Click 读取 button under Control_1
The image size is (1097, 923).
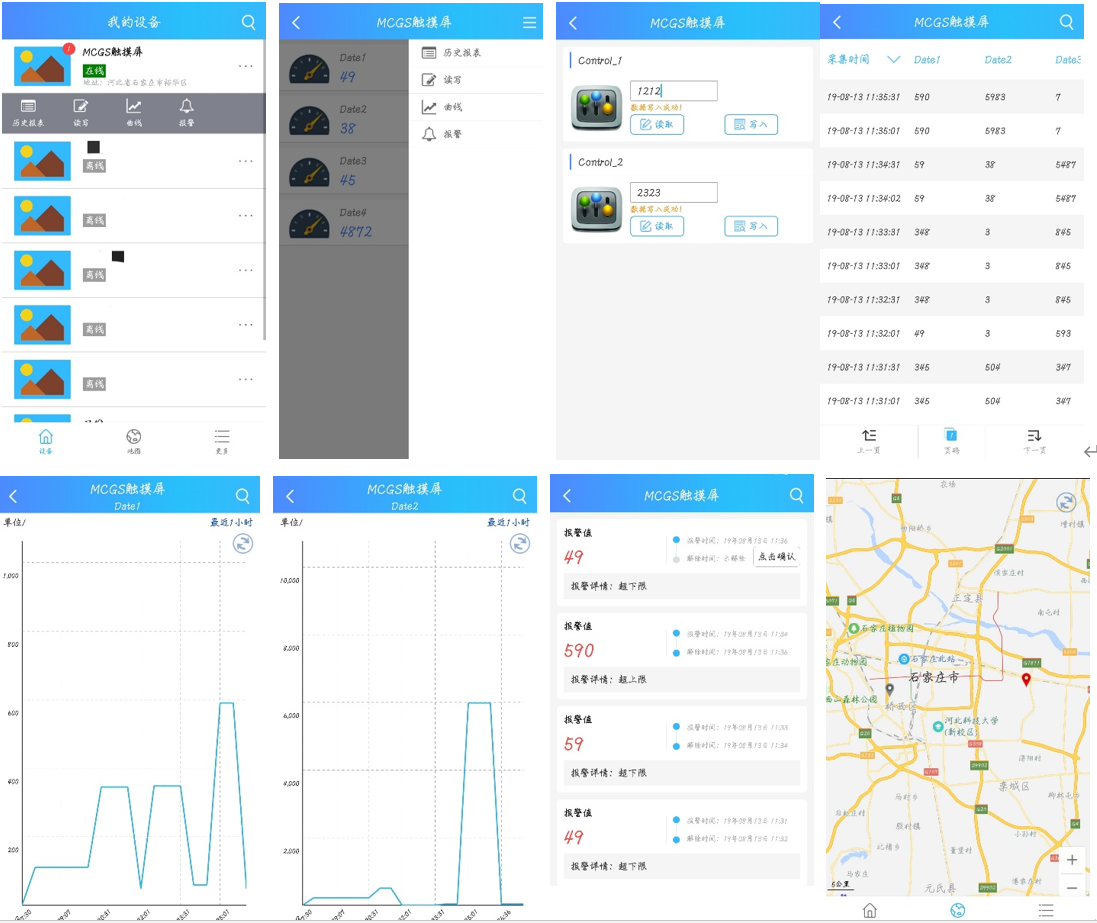pyautogui.click(x=657, y=125)
